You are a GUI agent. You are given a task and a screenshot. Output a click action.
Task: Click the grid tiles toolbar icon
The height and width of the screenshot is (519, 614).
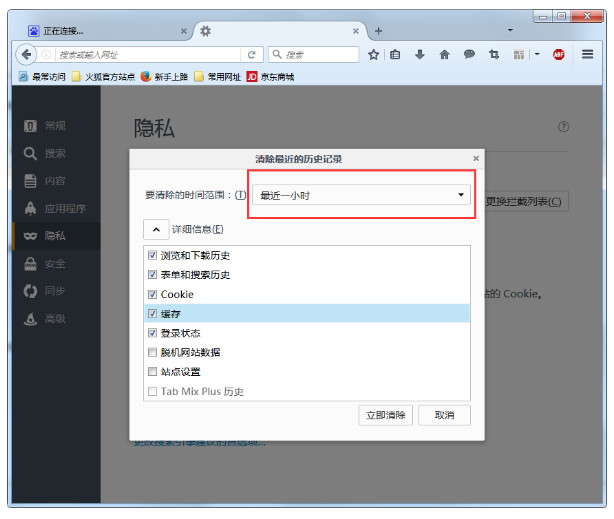(x=519, y=54)
